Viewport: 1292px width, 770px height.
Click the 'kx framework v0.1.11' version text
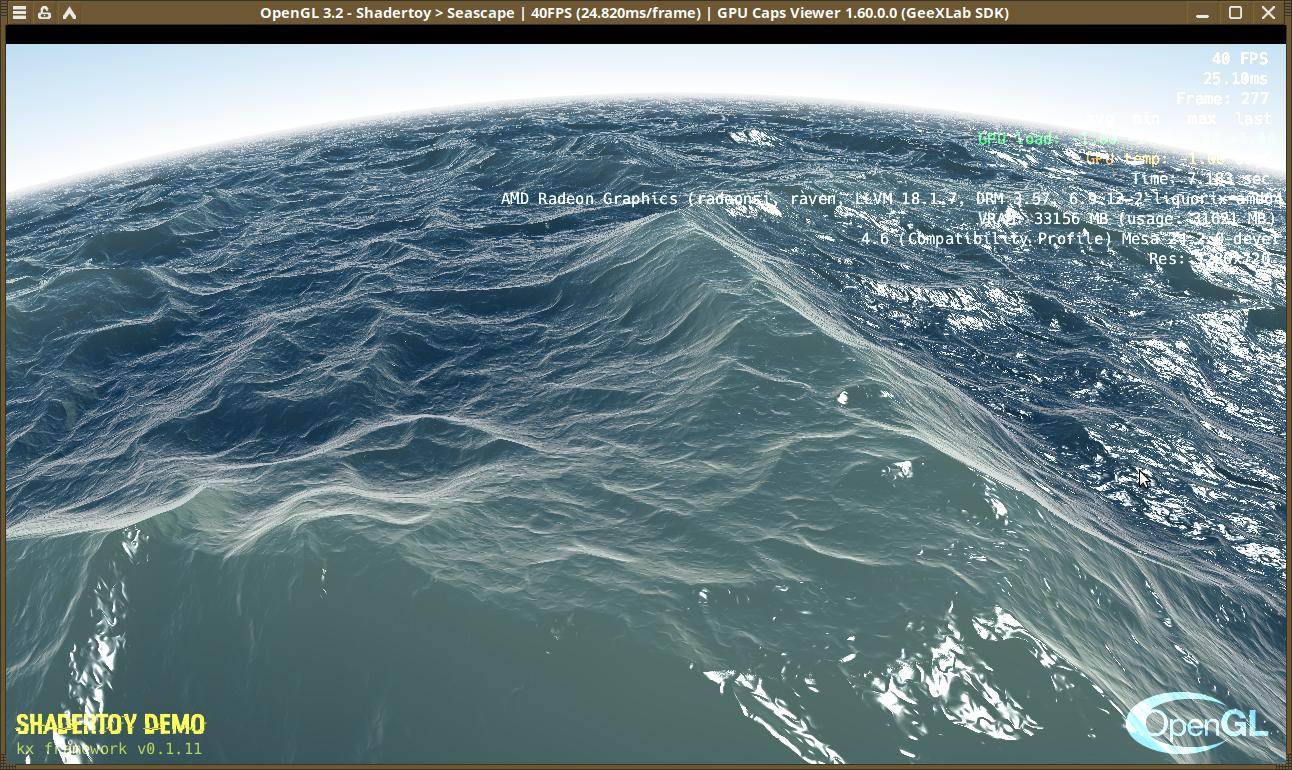[109, 749]
